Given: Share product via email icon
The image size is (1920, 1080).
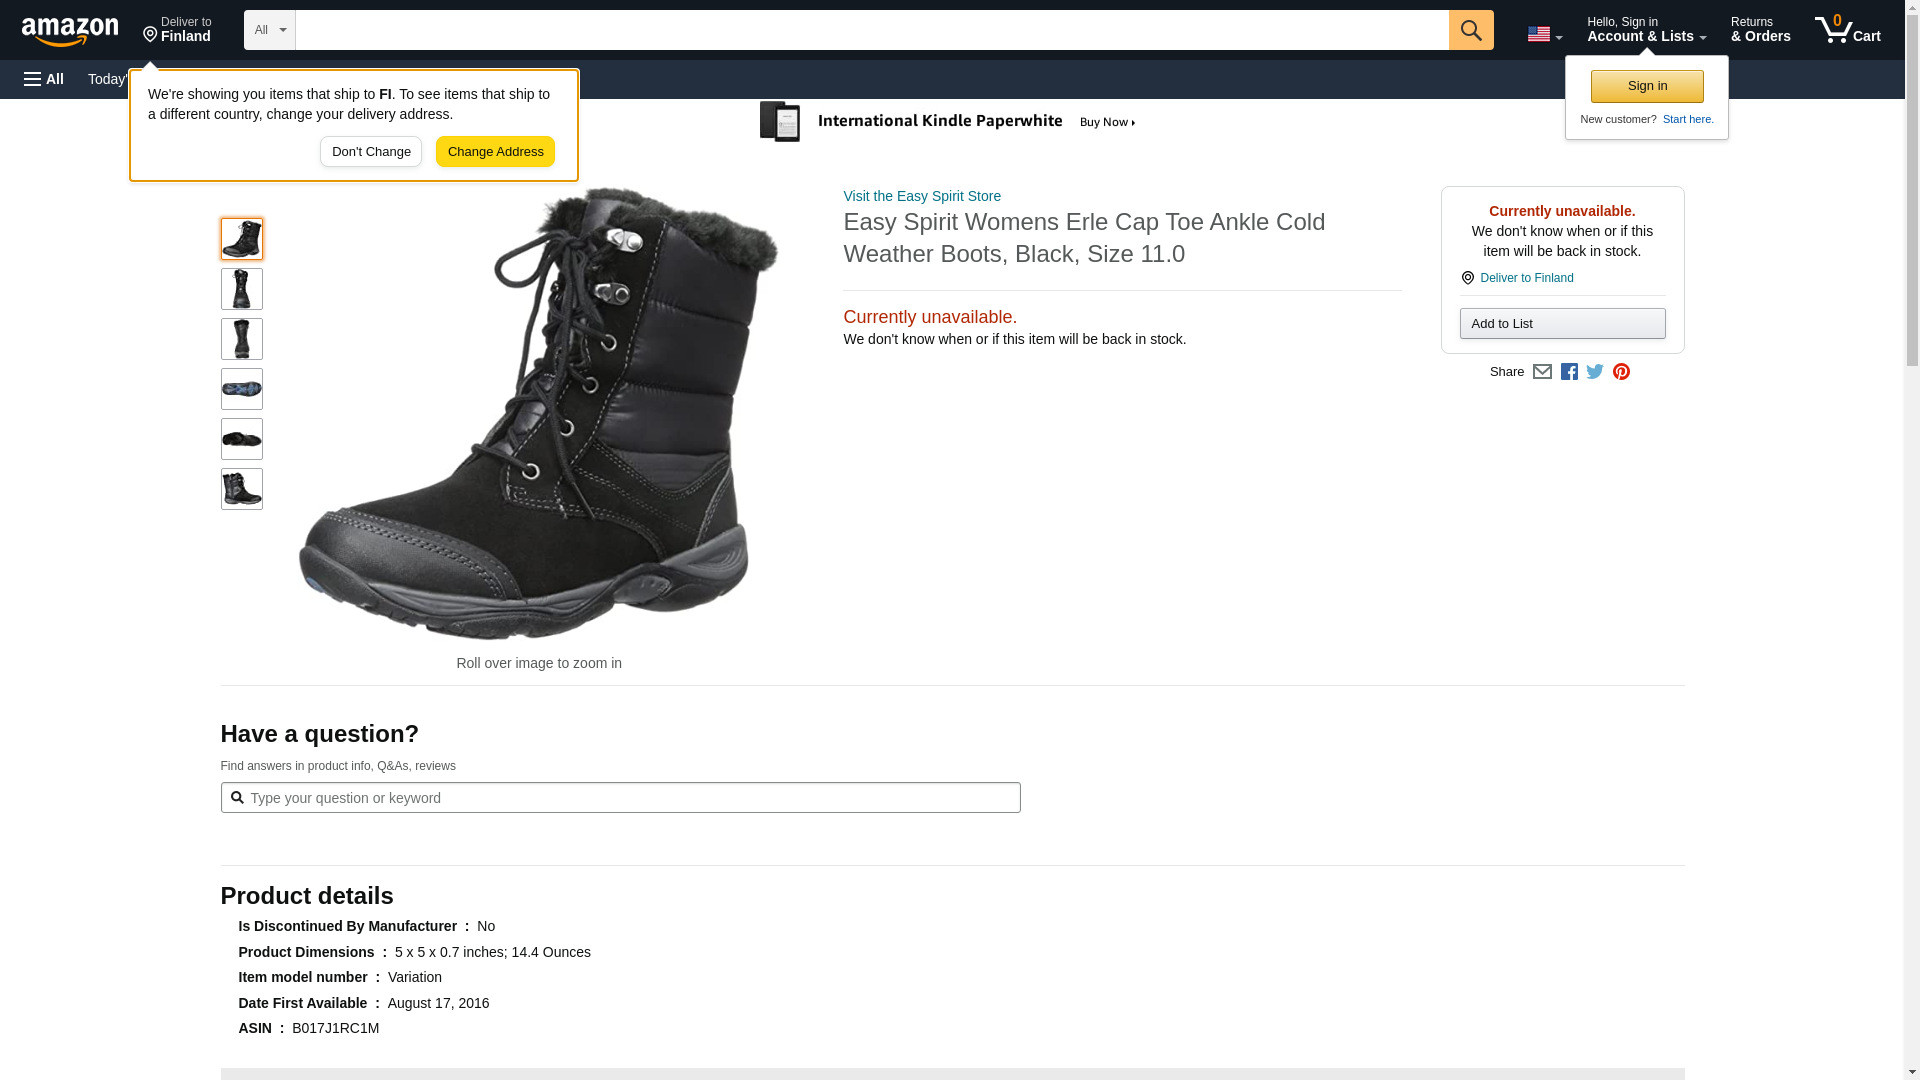Looking at the screenshot, I should (1542, 372).
